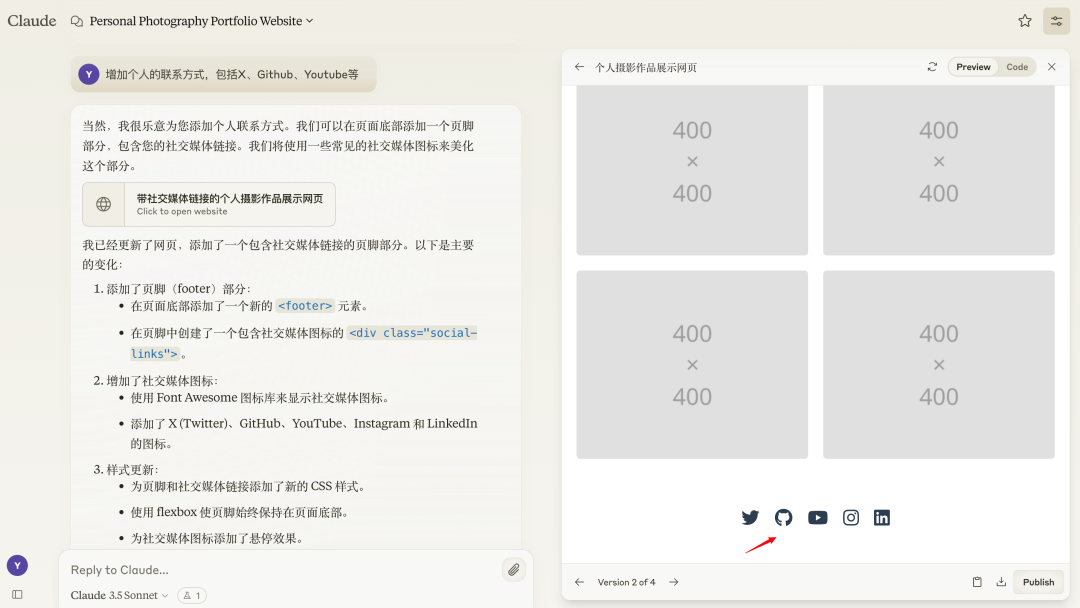Click the LinkedIn icon in the site footer
This screenshot has height=608, width=1080.
[882, 517]
